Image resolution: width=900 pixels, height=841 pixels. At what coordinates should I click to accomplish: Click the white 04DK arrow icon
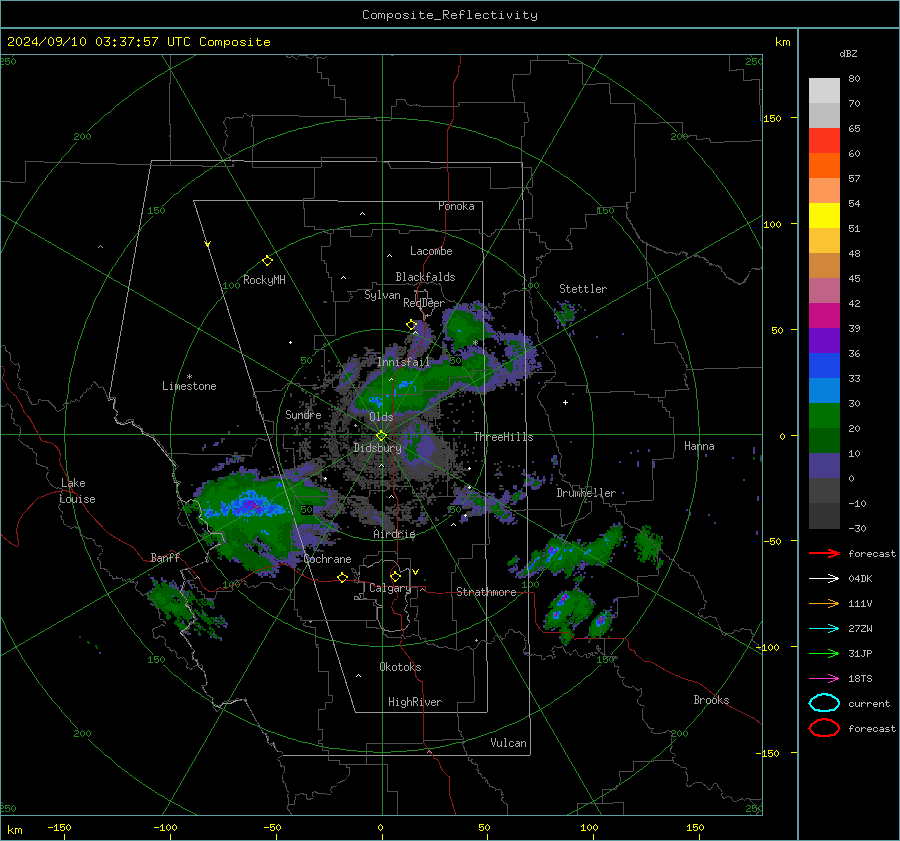pos(824,578)
